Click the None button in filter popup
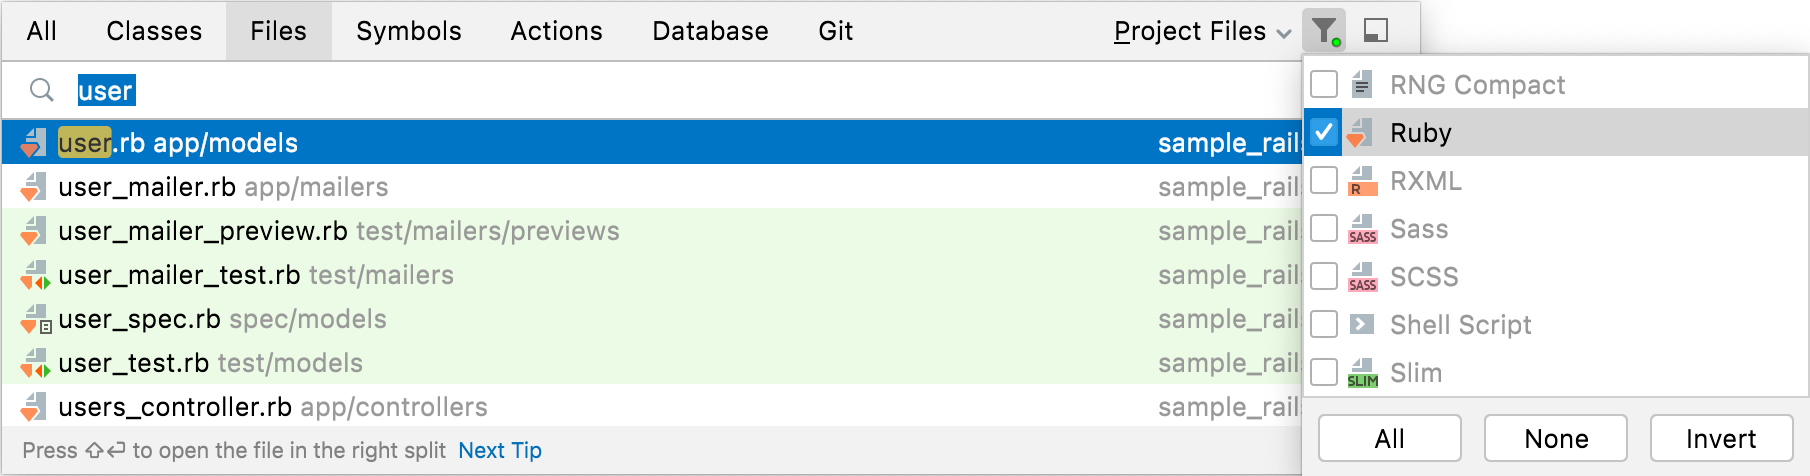The height and width of the screenshot is (476, 1810). click(1555, 438)
